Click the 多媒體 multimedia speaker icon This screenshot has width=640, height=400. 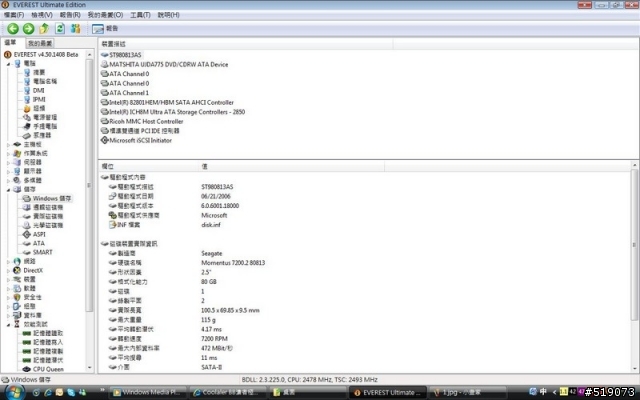[17, 180]
